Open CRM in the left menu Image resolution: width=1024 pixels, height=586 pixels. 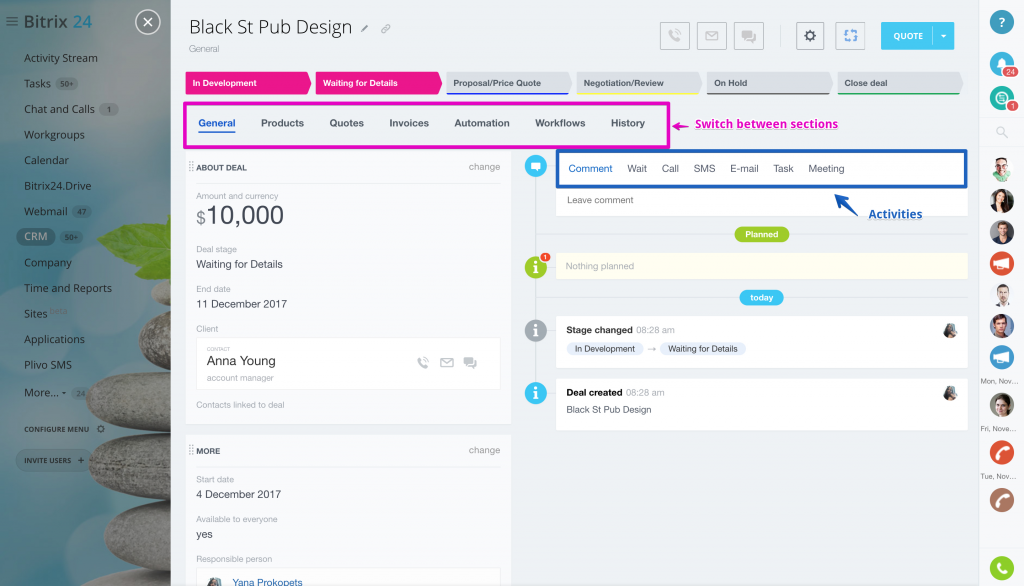(x=36, y=236)
